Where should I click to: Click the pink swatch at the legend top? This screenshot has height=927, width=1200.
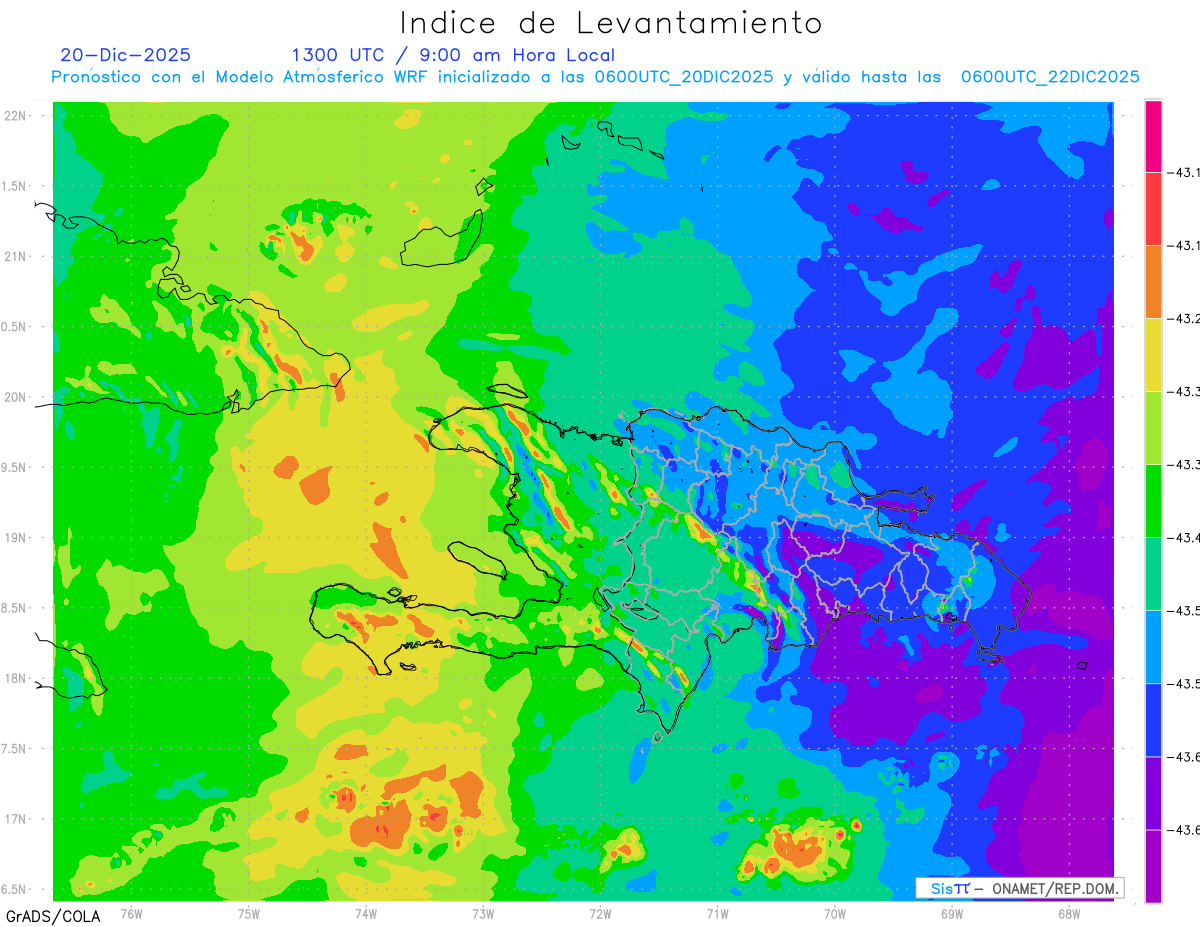pos(1153,136)
